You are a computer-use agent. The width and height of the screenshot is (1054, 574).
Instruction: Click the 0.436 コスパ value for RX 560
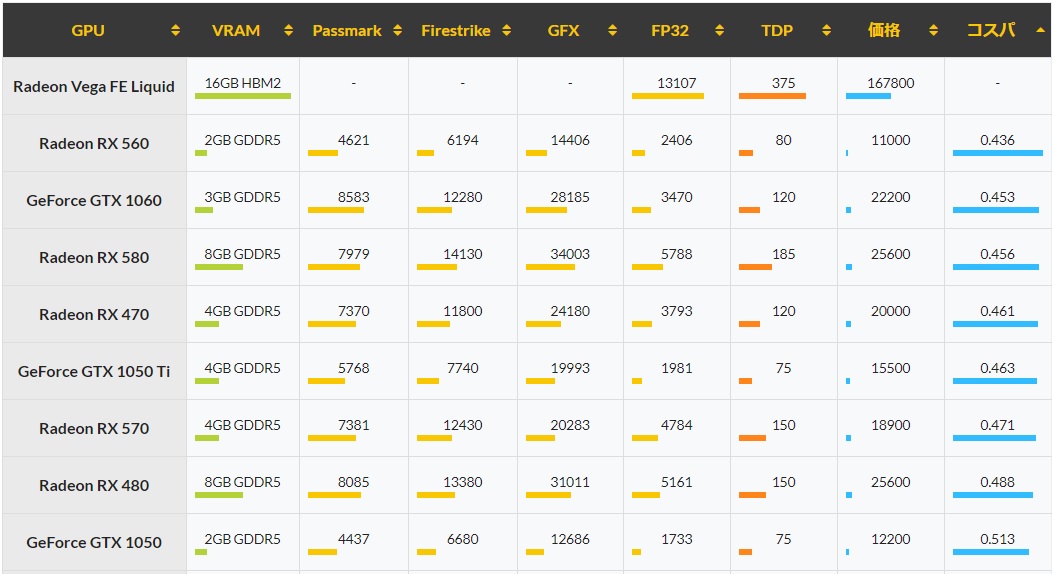(998, 140)
